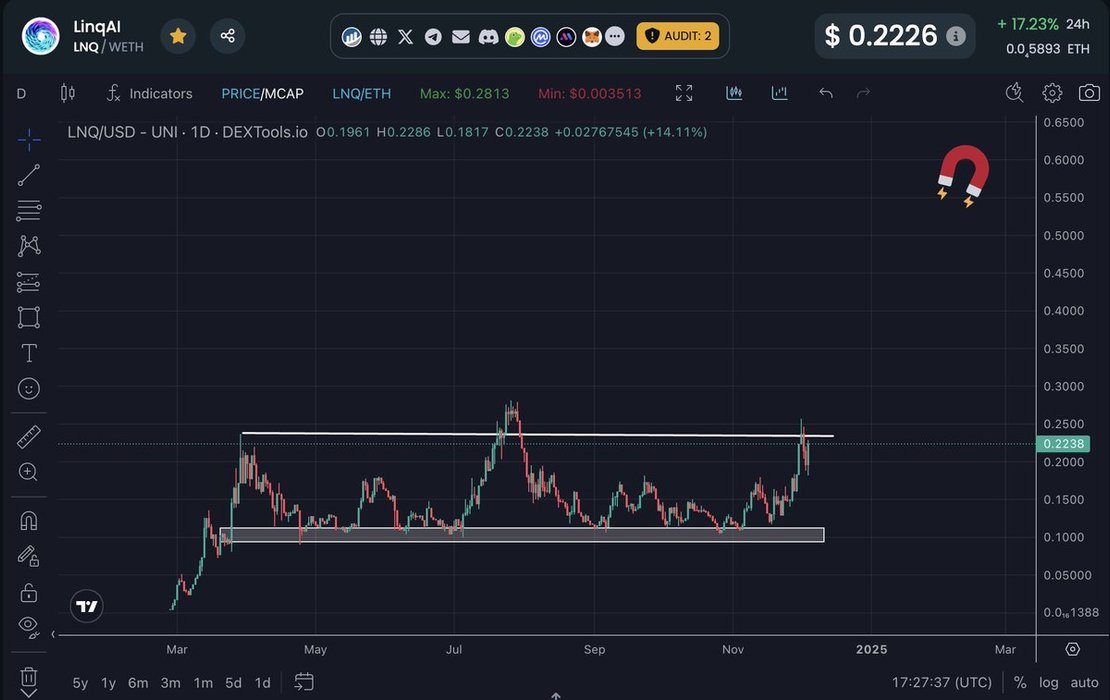This screenshot has width=1110, height=700.
Task: Lock all drawing tools
Action: pos(29,592)
